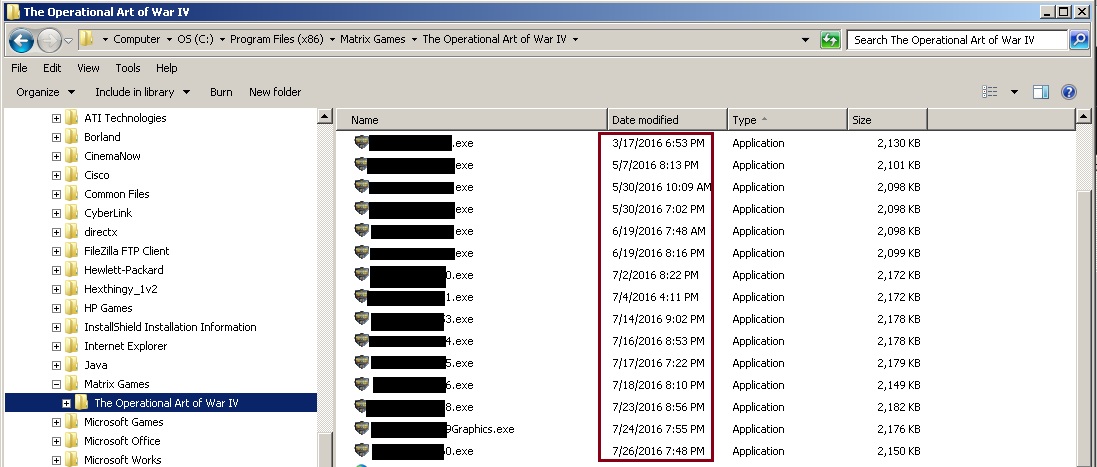
Task: Click exe icon dated 7/2/2016 8:22 PM
Action: tap(361, 275)
